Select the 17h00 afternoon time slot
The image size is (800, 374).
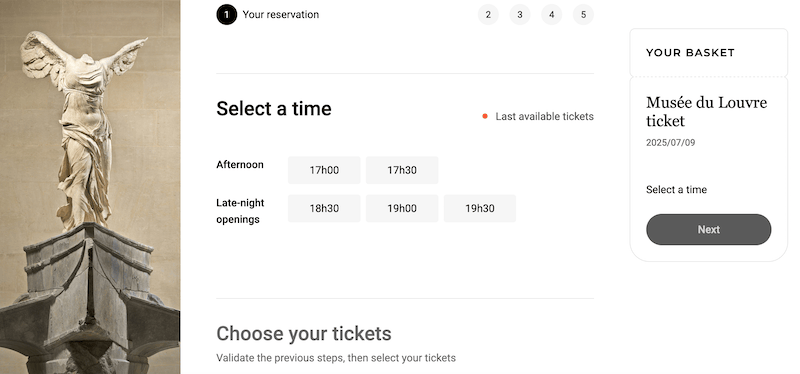[324, 170]
